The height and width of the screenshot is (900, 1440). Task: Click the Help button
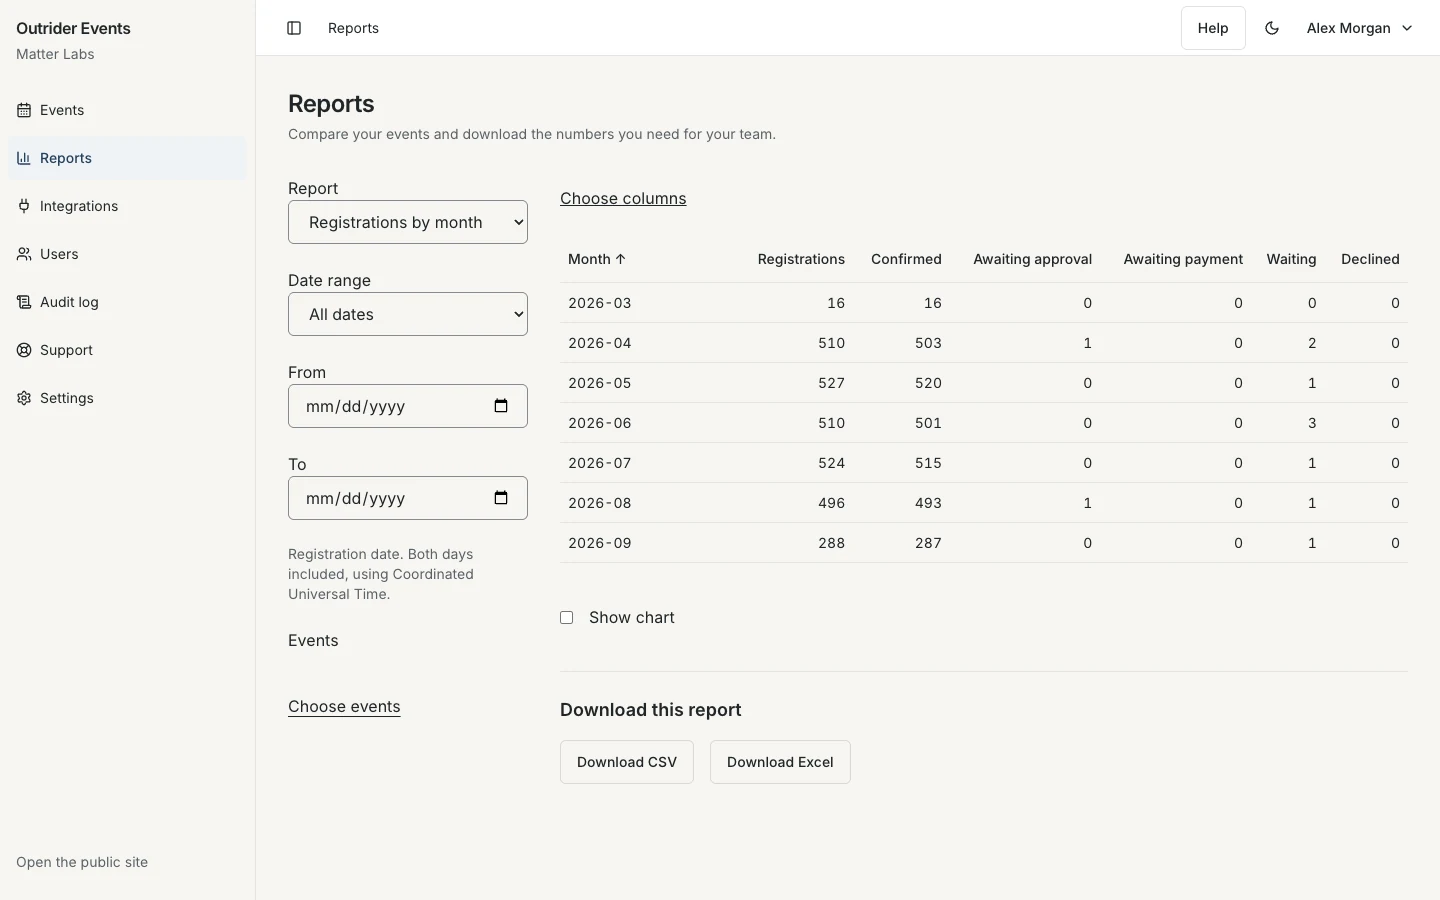pyautogui.click(x=1213, y=28)
